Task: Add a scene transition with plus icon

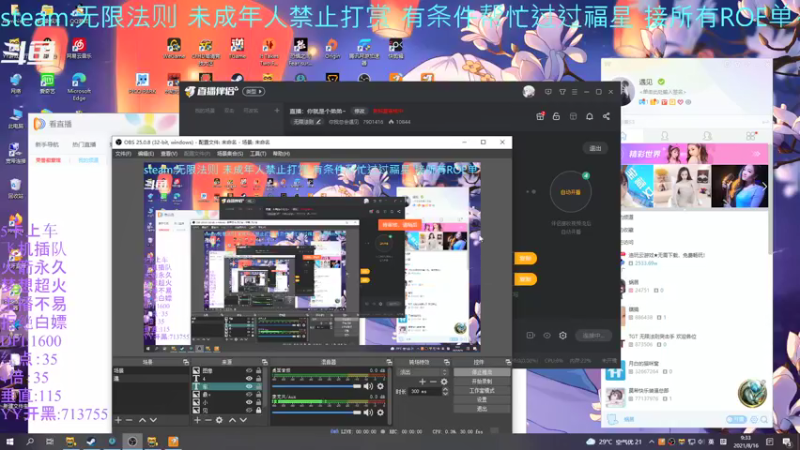Action: point(422,382)
